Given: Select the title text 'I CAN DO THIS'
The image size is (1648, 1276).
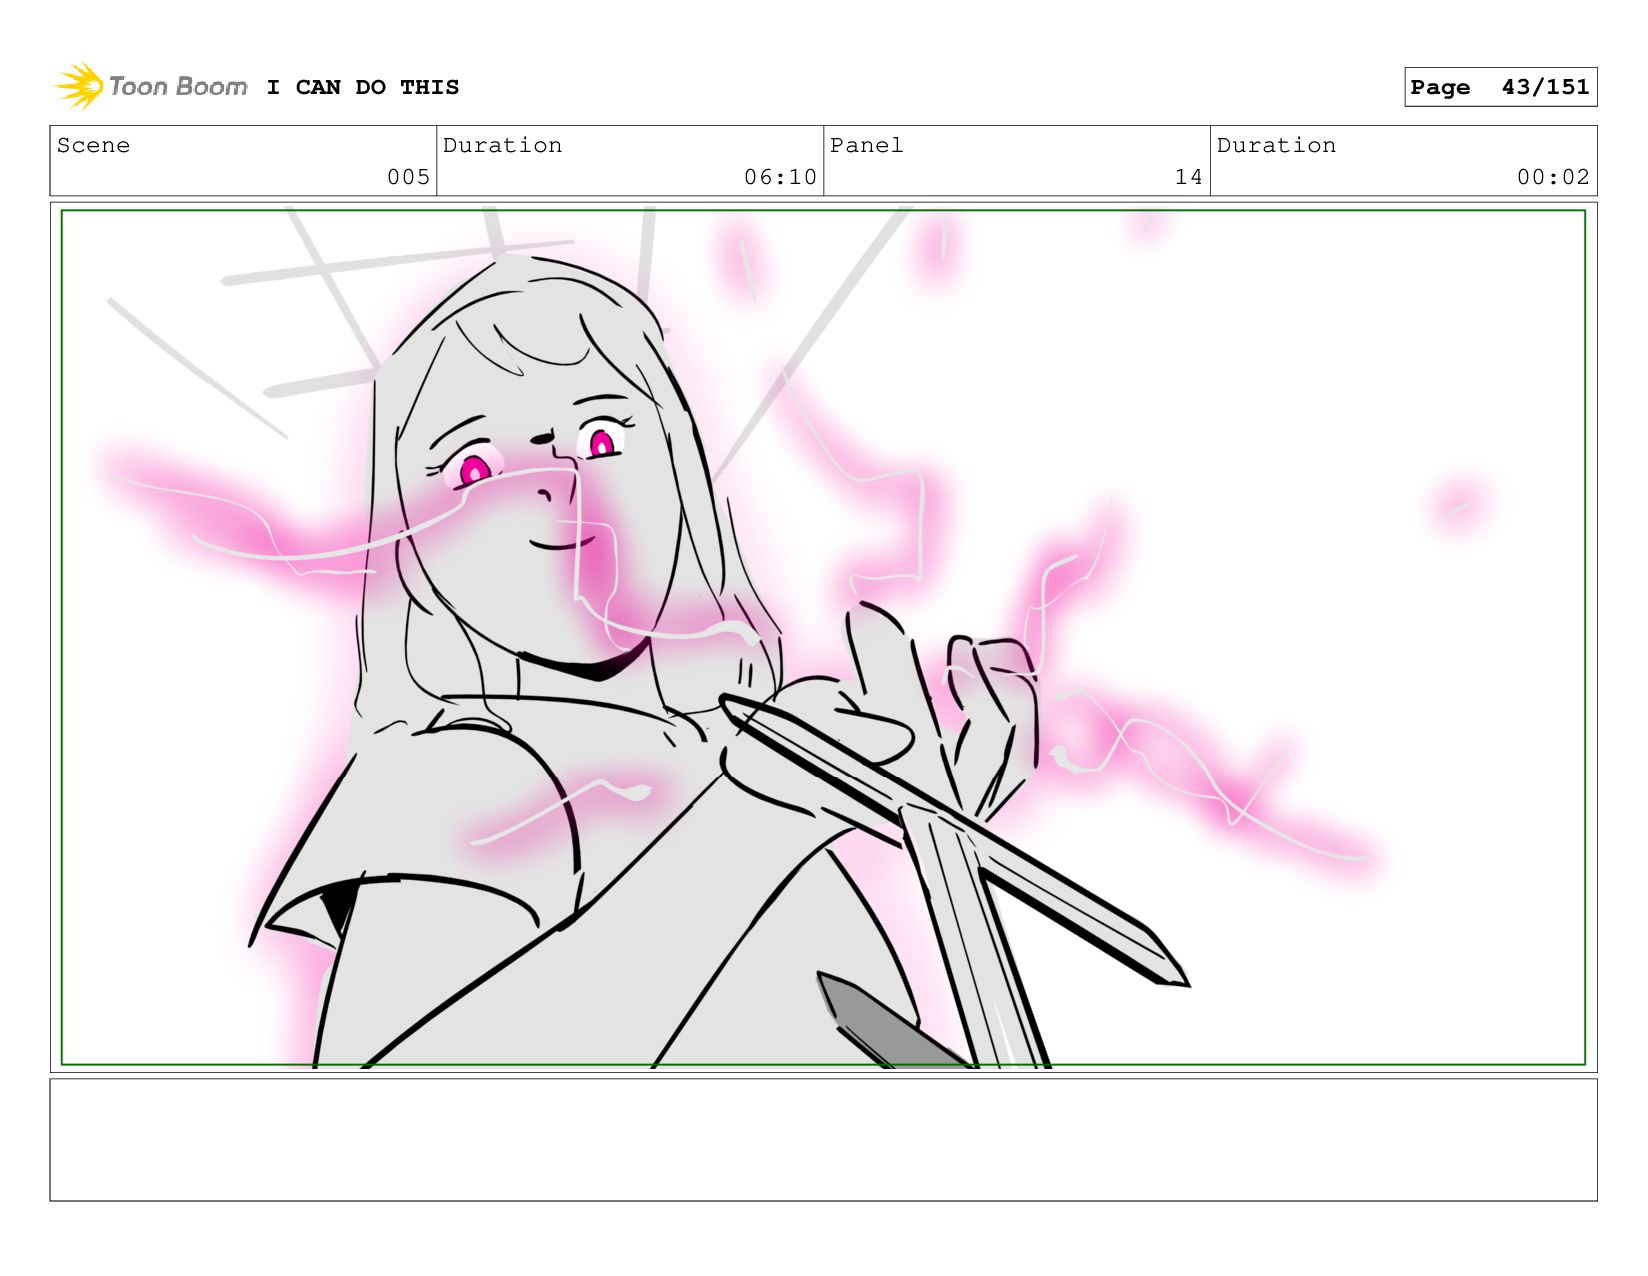Looking at the screenshot, I should [363, 87].
